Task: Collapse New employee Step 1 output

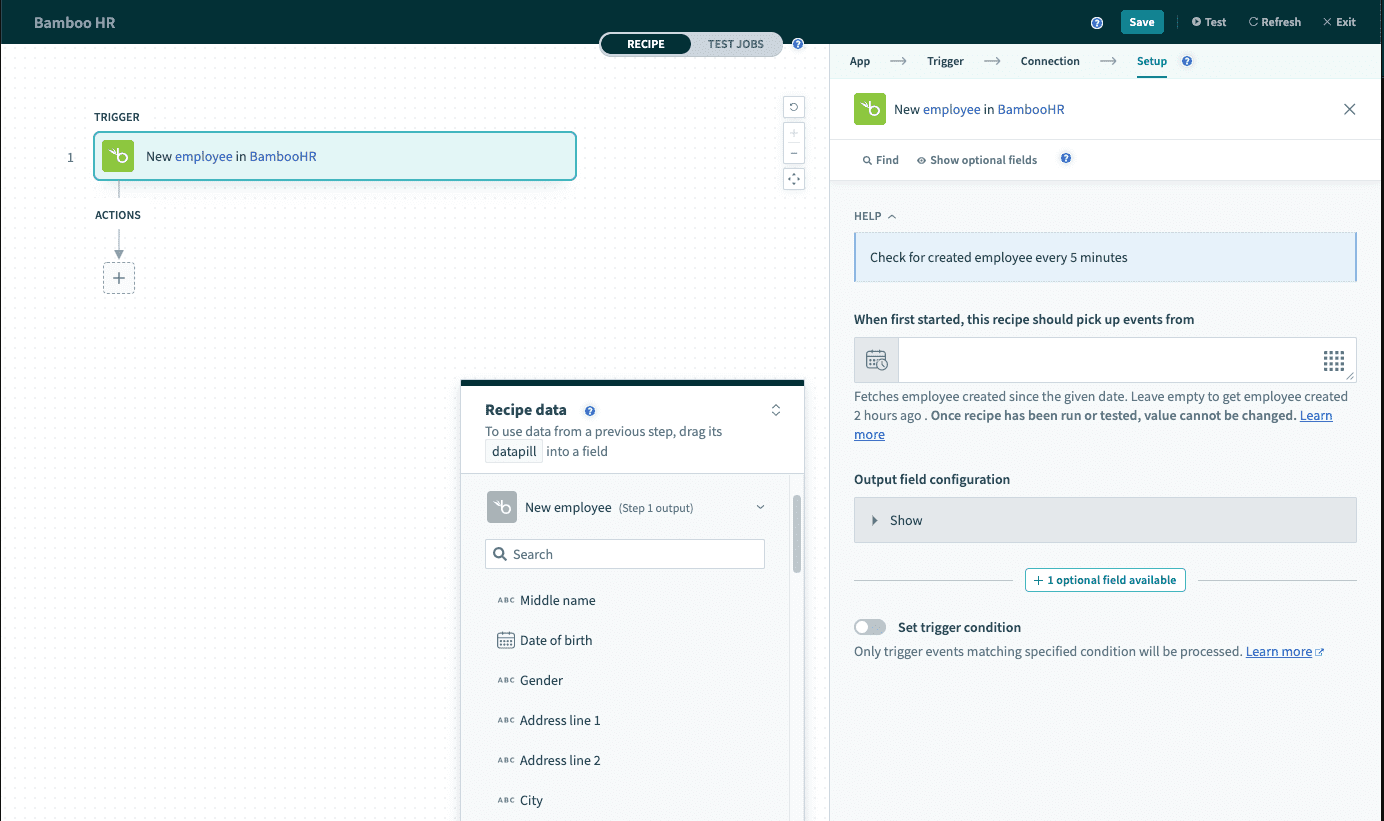Action: tap(760, 507)
